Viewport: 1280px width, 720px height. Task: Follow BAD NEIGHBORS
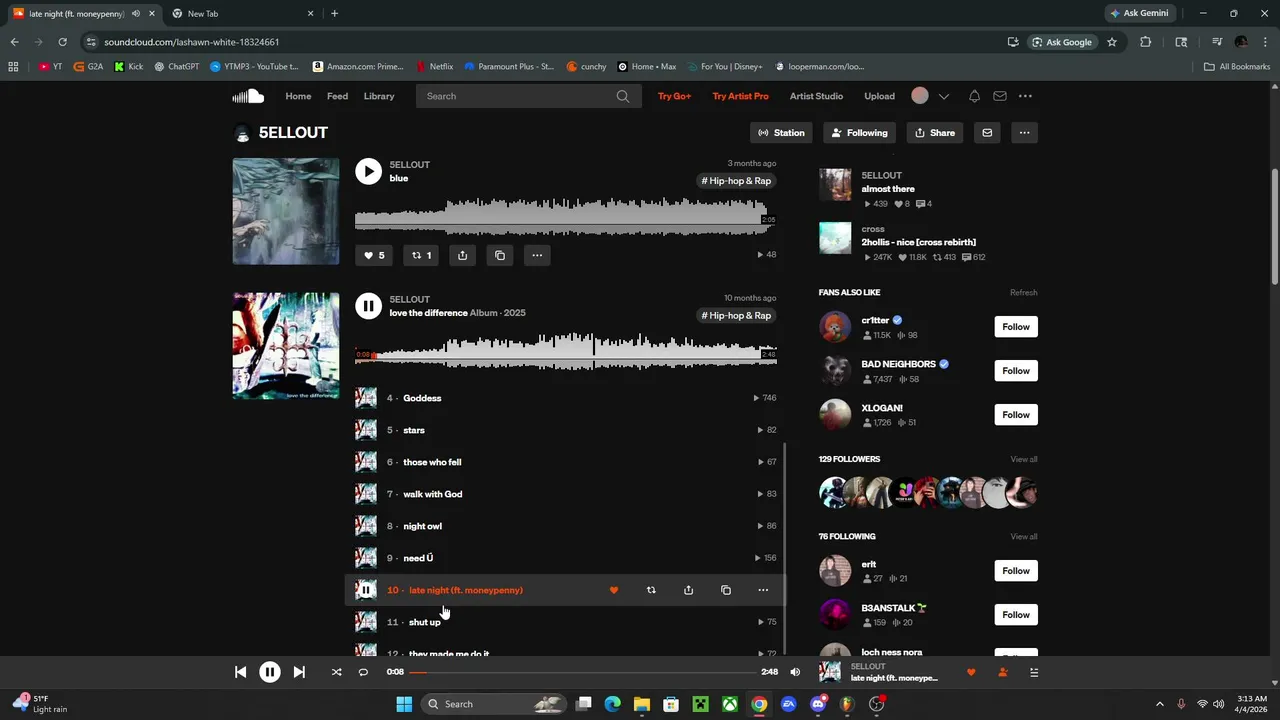[1016, 371]
